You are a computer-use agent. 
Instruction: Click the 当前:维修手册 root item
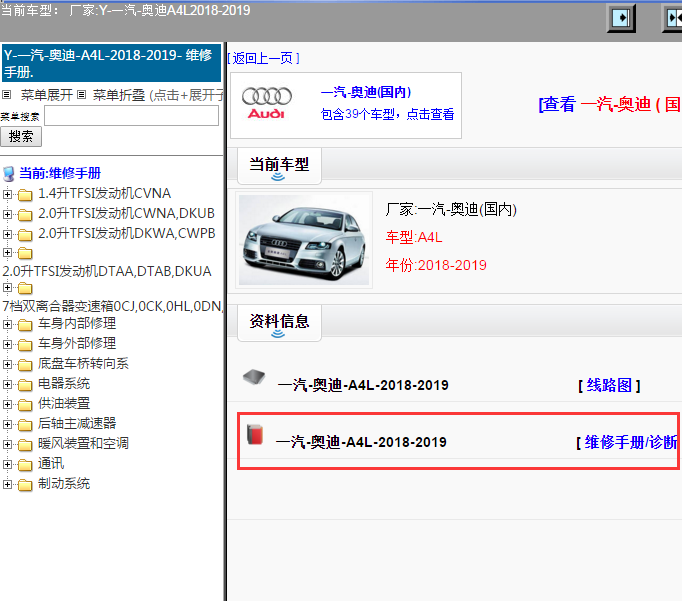click(60, 174)
